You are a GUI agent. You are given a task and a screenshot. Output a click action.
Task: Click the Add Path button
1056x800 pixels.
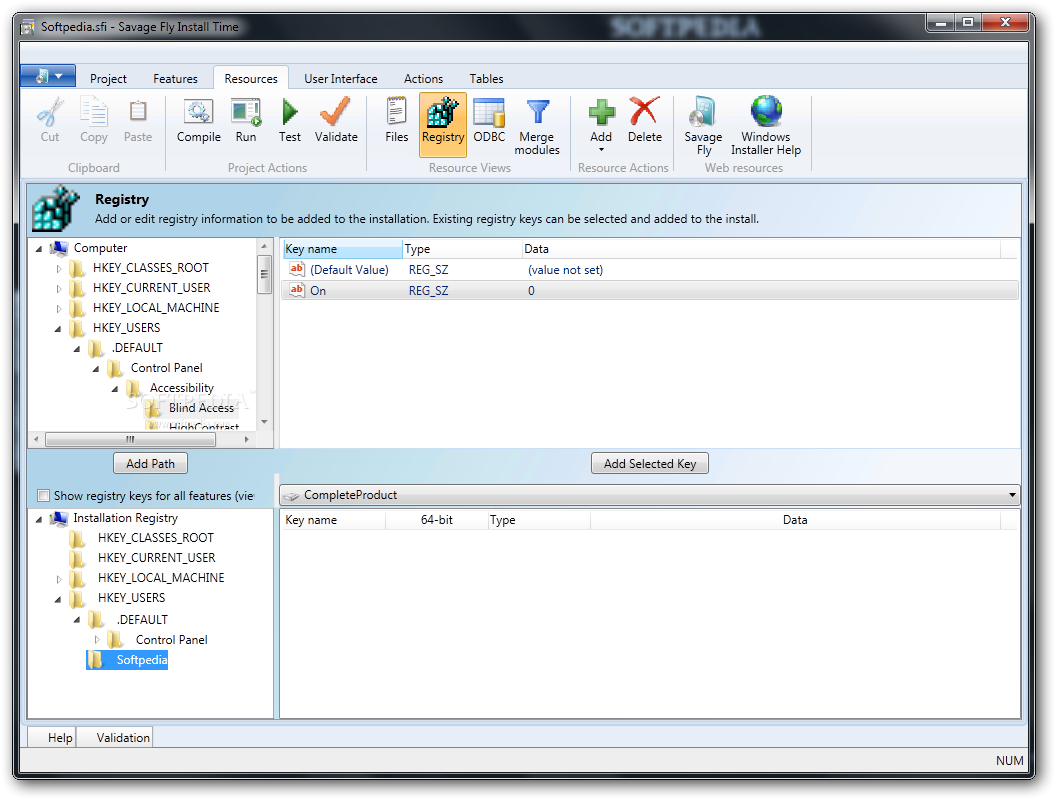coord(150,464)
